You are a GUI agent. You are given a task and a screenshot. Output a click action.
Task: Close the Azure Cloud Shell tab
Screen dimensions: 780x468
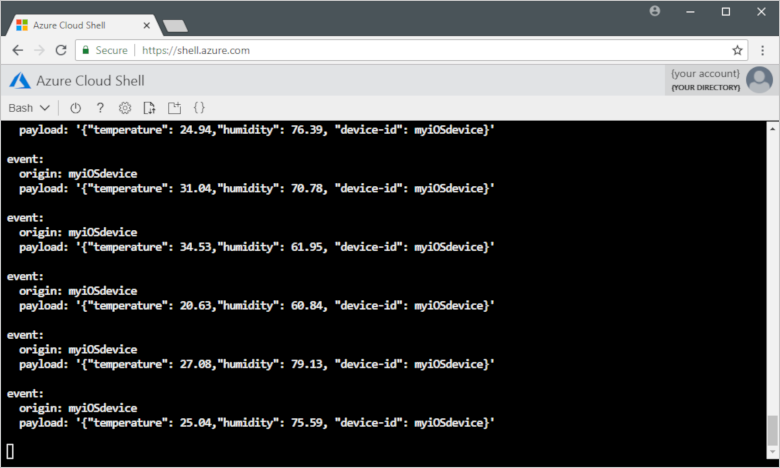coord(147,25)
